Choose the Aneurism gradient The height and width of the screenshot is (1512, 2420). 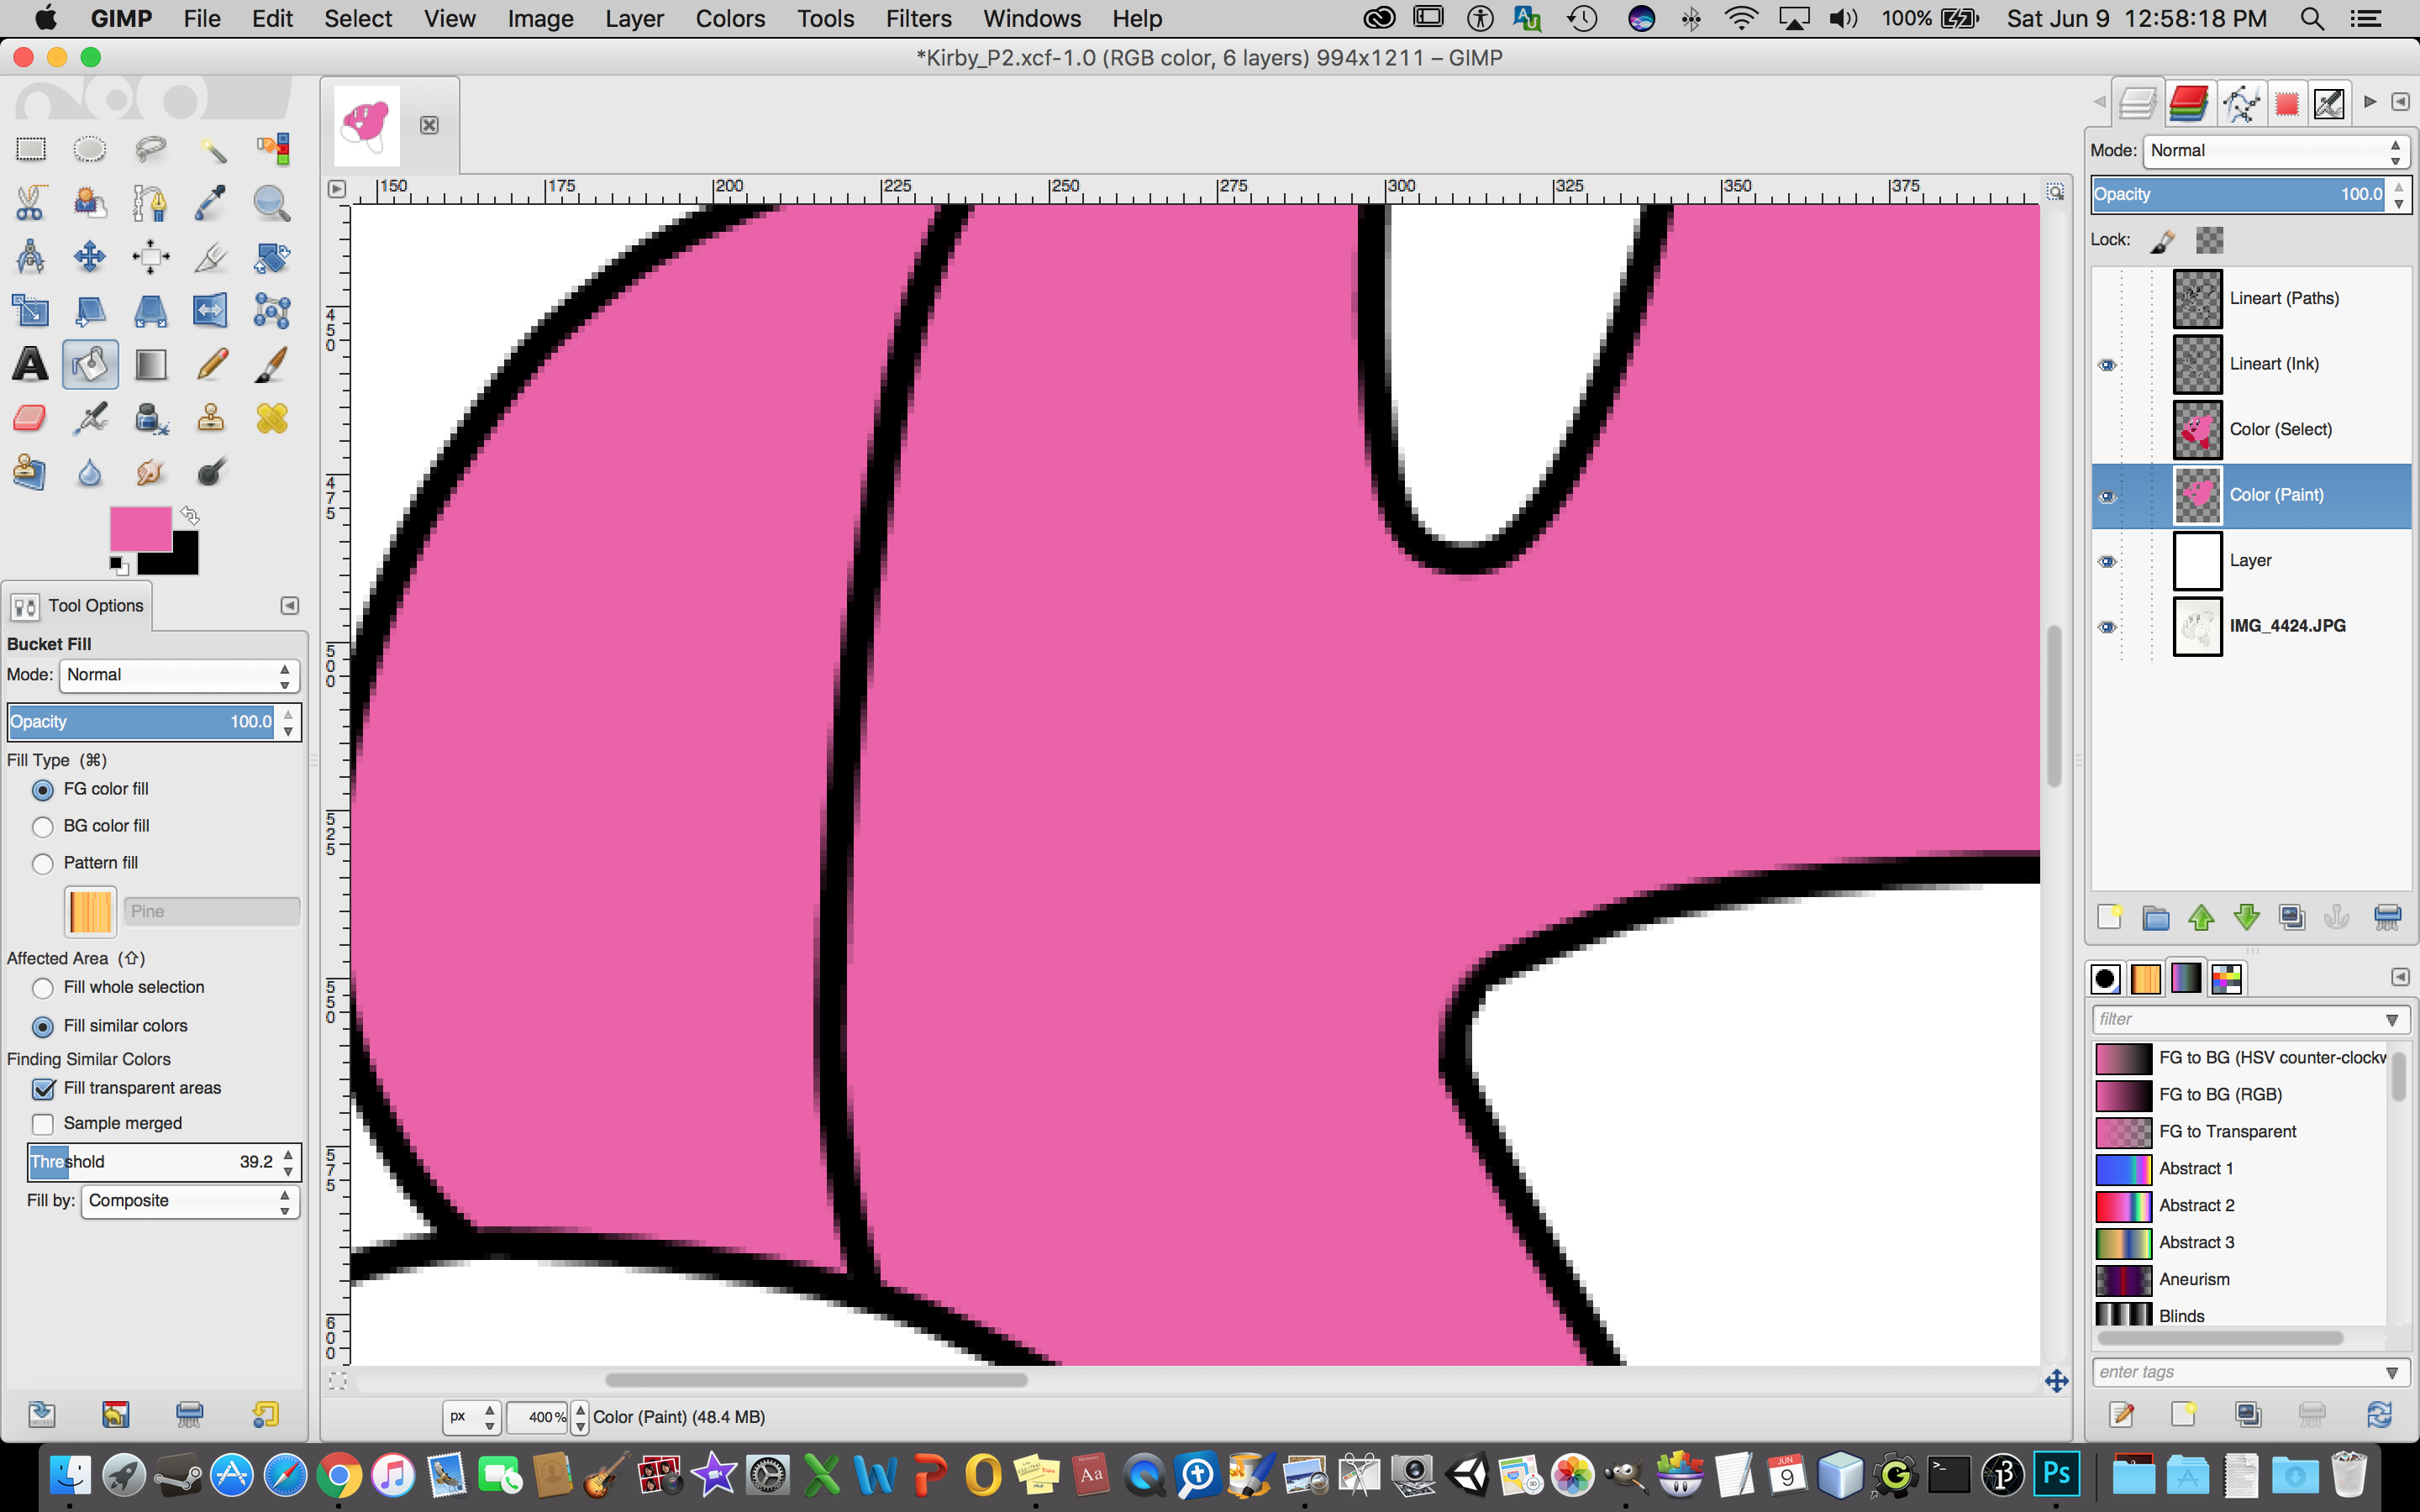click(2241, 1280)
